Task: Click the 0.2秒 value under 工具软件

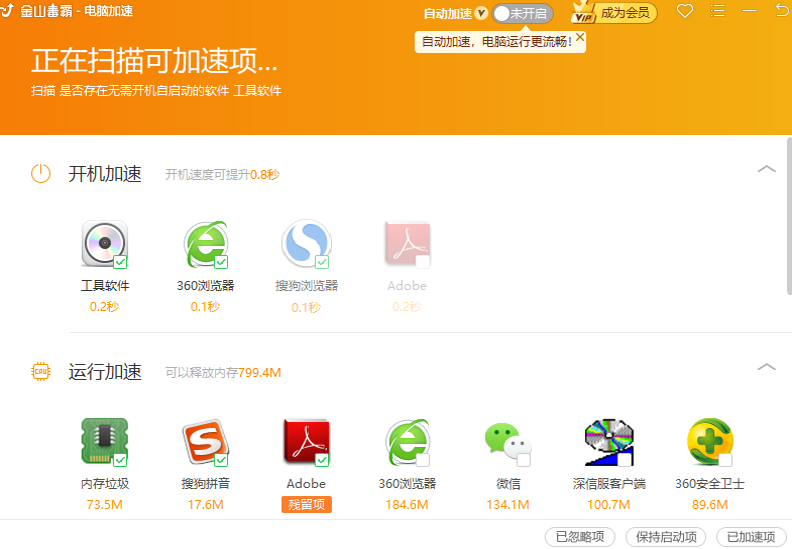Action: pos(105,307)
